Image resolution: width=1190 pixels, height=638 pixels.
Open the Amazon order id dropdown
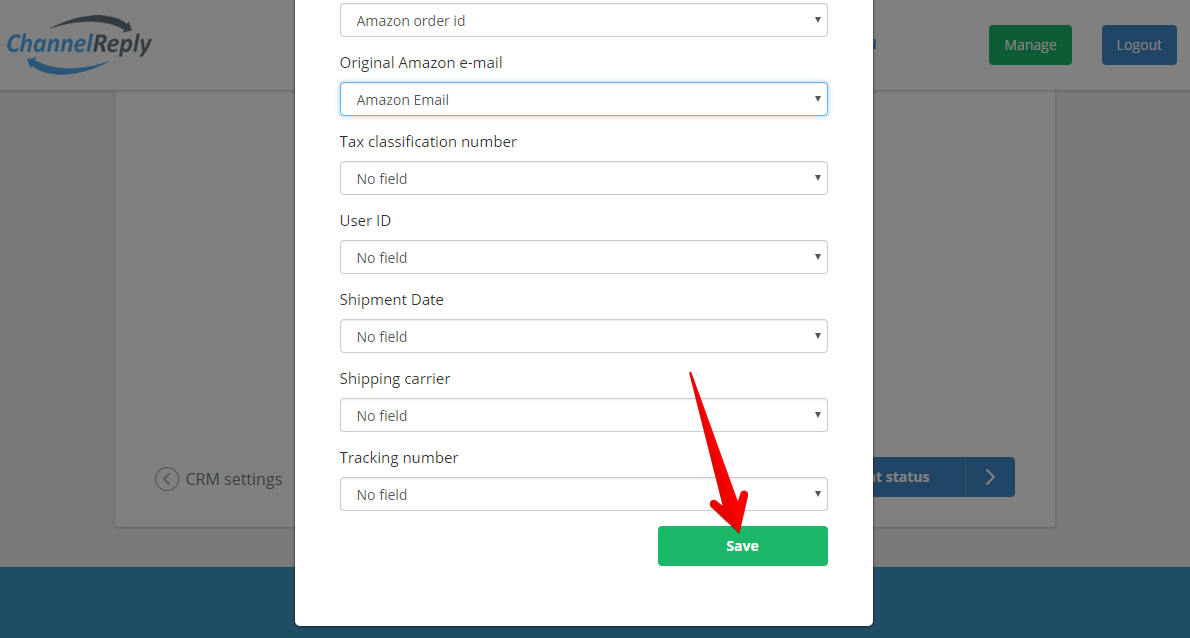point(584,20)
